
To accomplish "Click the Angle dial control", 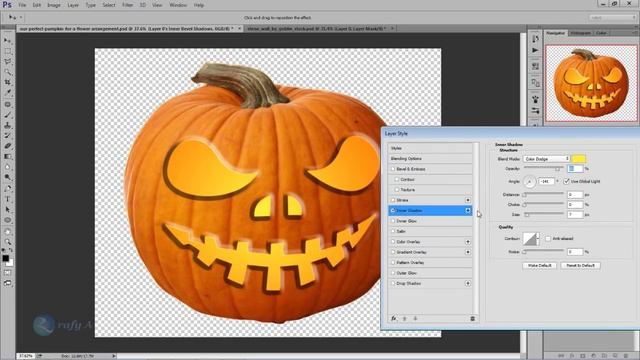I will tap(529, 181).
